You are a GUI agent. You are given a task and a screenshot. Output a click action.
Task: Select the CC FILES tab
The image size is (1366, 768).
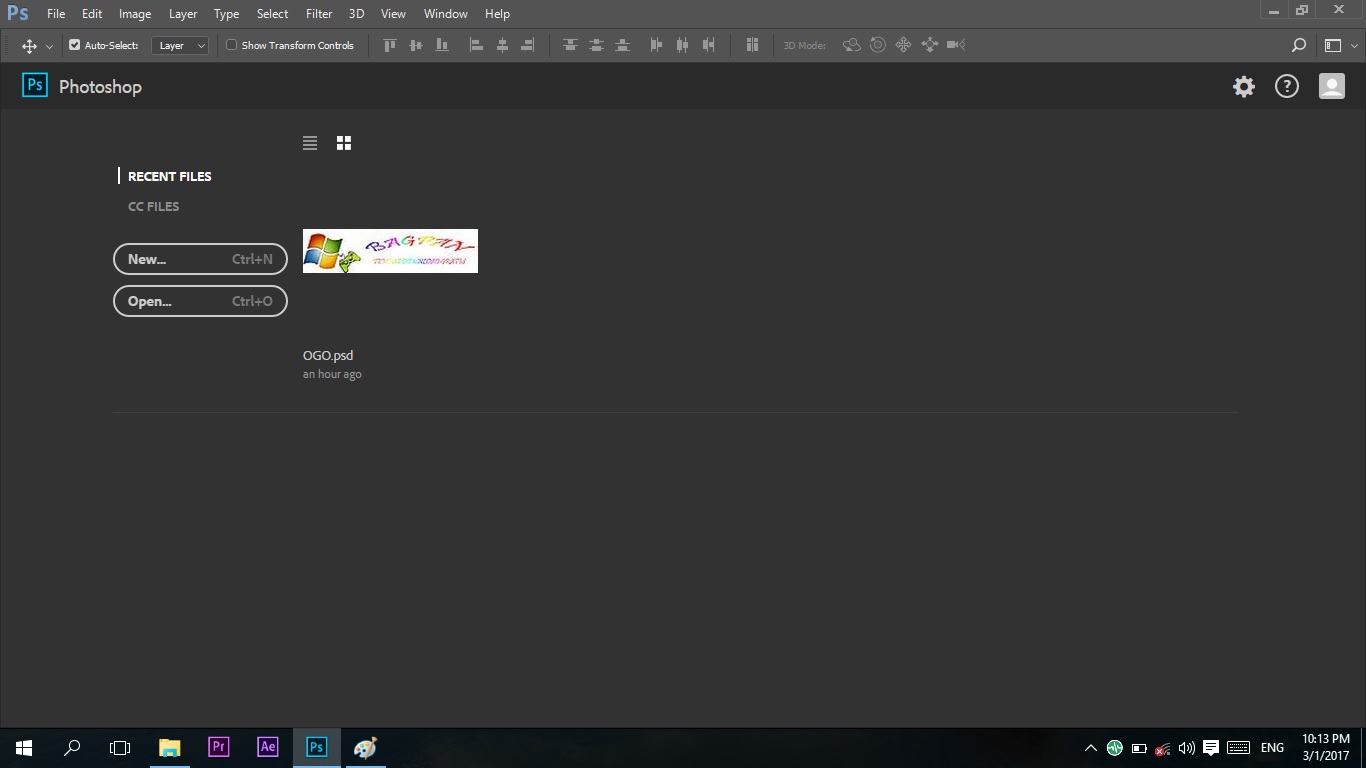coord(154,206)
